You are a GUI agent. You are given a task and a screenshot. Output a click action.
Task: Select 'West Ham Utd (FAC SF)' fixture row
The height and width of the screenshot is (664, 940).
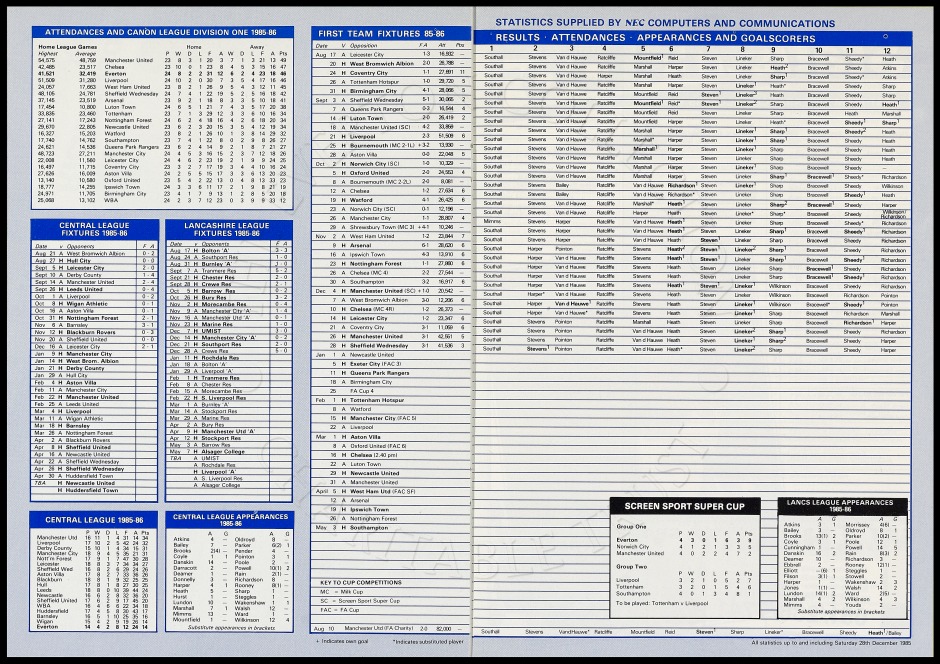click(382, 491)
